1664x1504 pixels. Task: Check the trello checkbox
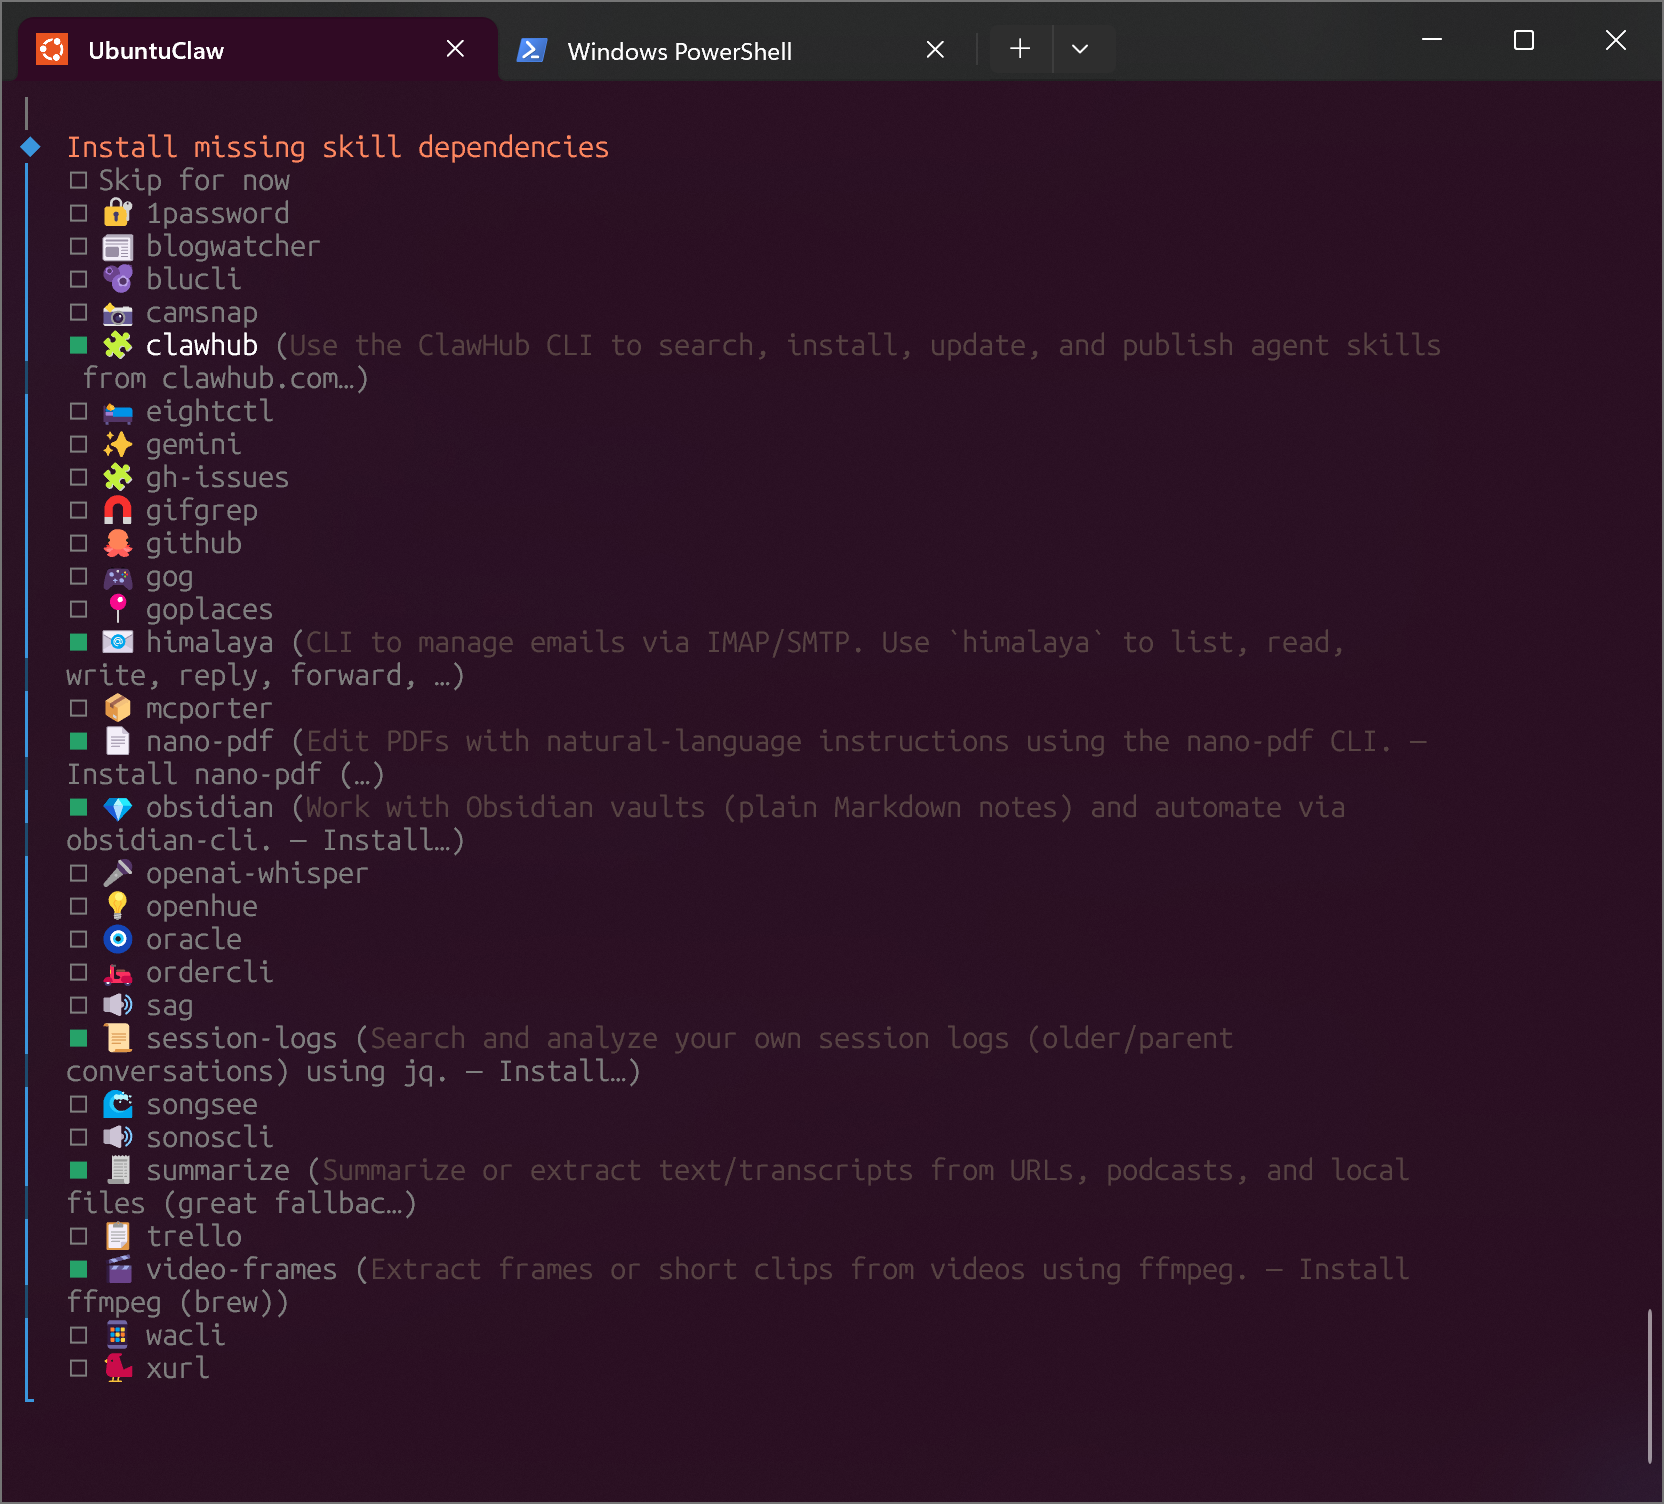(x=78, y=1236)
